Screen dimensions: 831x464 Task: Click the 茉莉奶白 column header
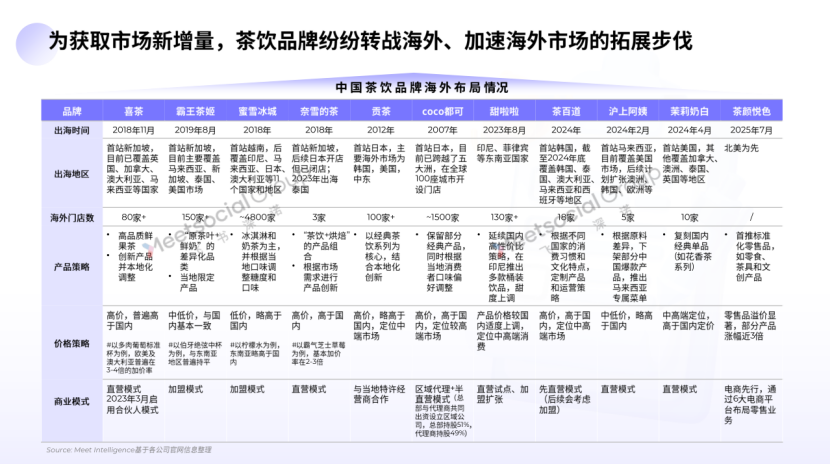[689, 111]
